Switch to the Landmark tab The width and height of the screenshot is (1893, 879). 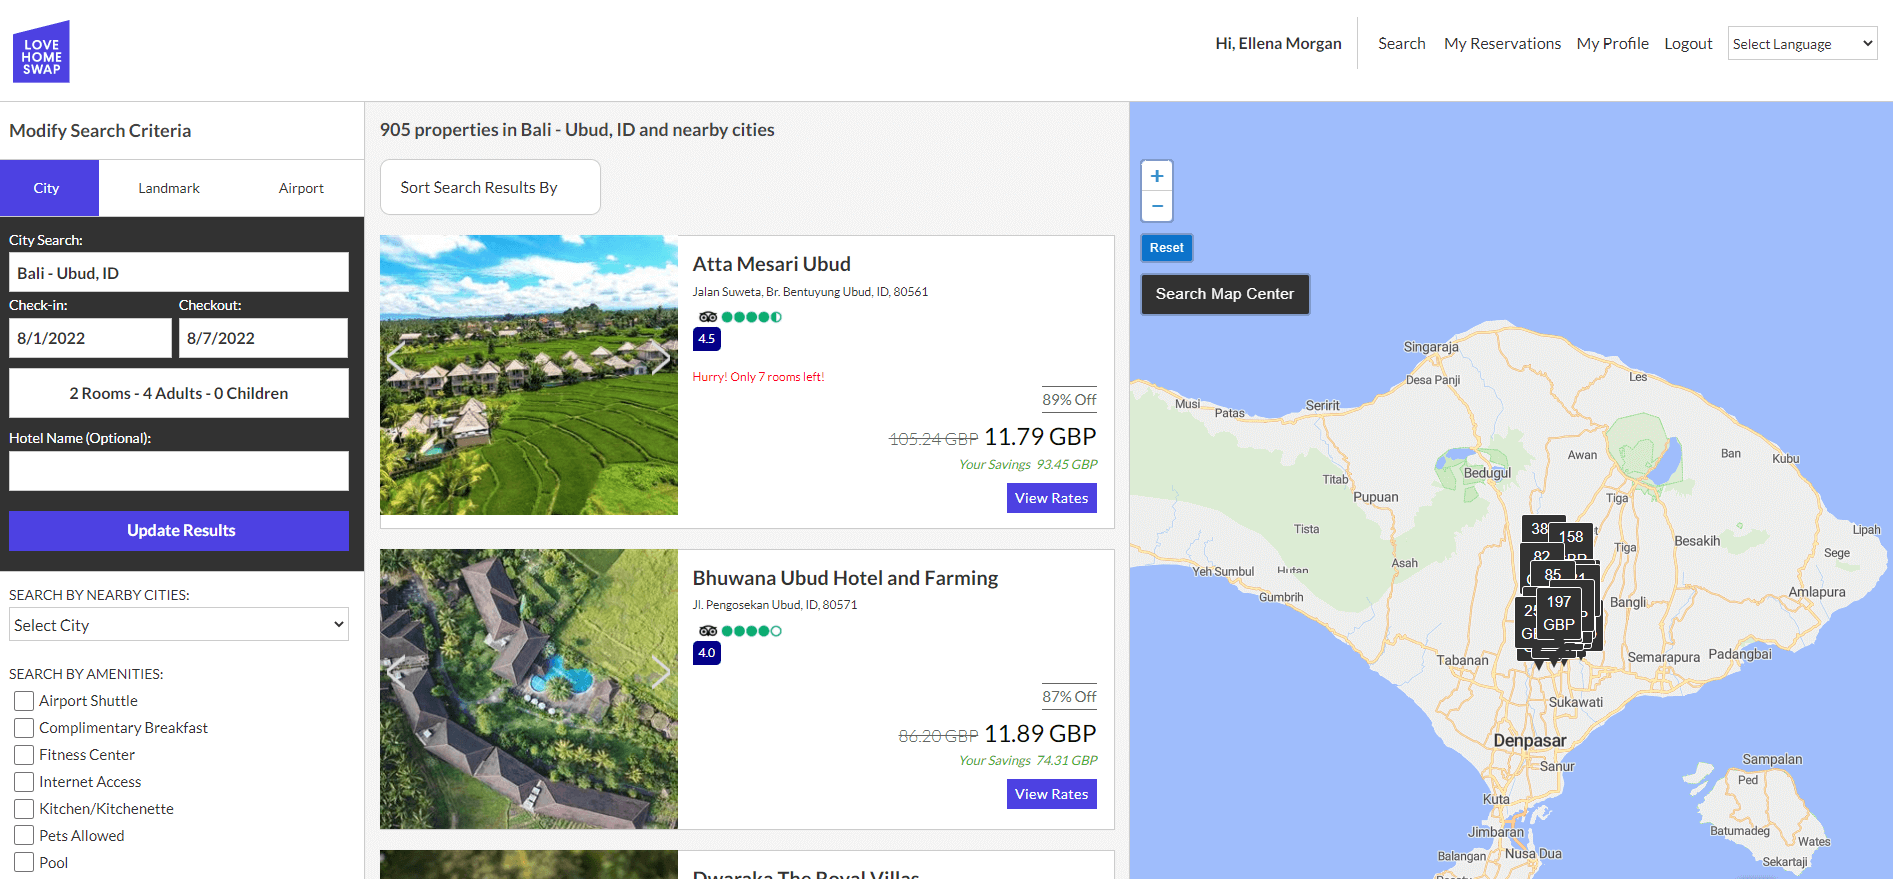click(169, 188)
